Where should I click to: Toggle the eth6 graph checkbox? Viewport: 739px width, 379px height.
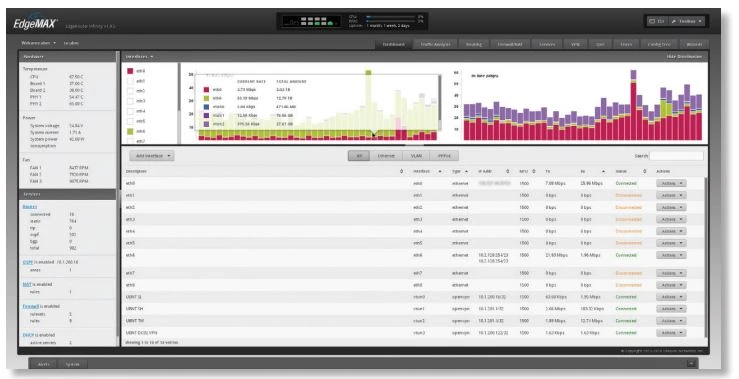(130, 132)
